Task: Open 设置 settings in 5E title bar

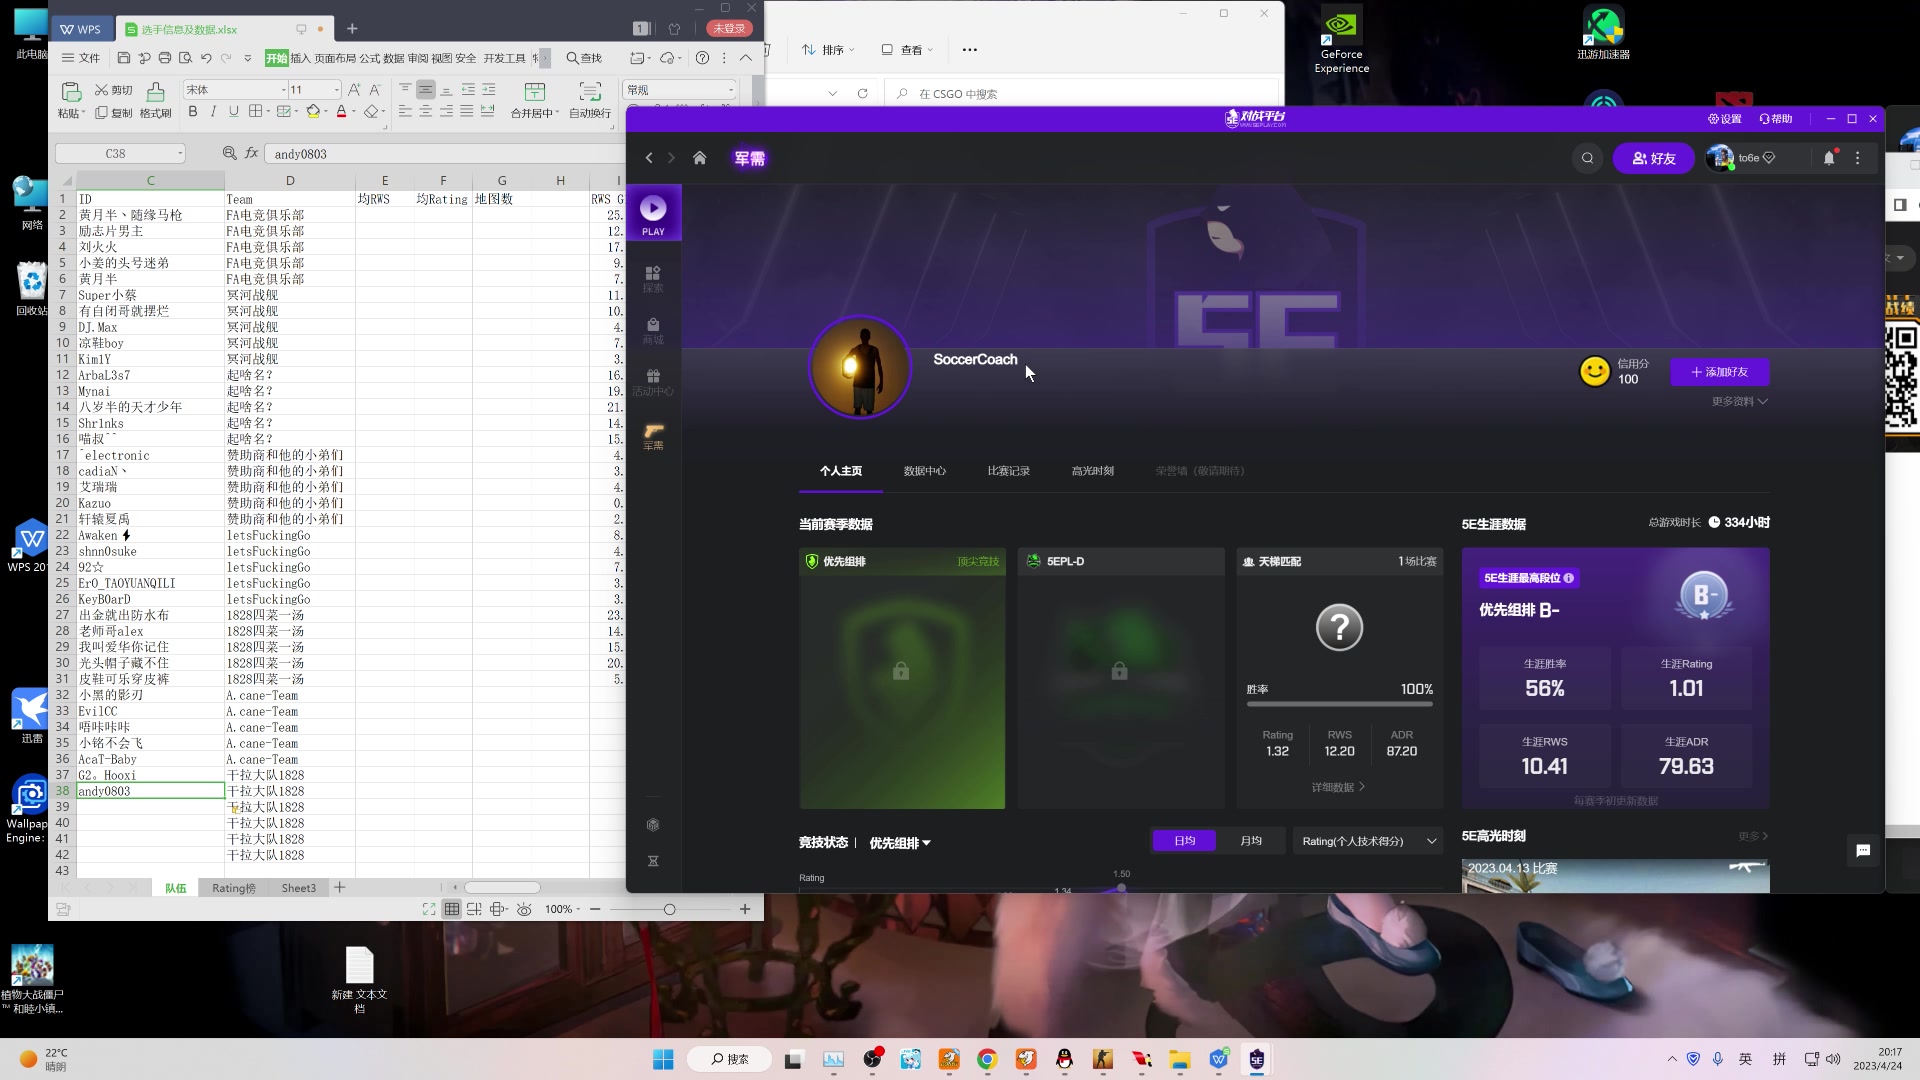Action: [x=1725, y=119]
